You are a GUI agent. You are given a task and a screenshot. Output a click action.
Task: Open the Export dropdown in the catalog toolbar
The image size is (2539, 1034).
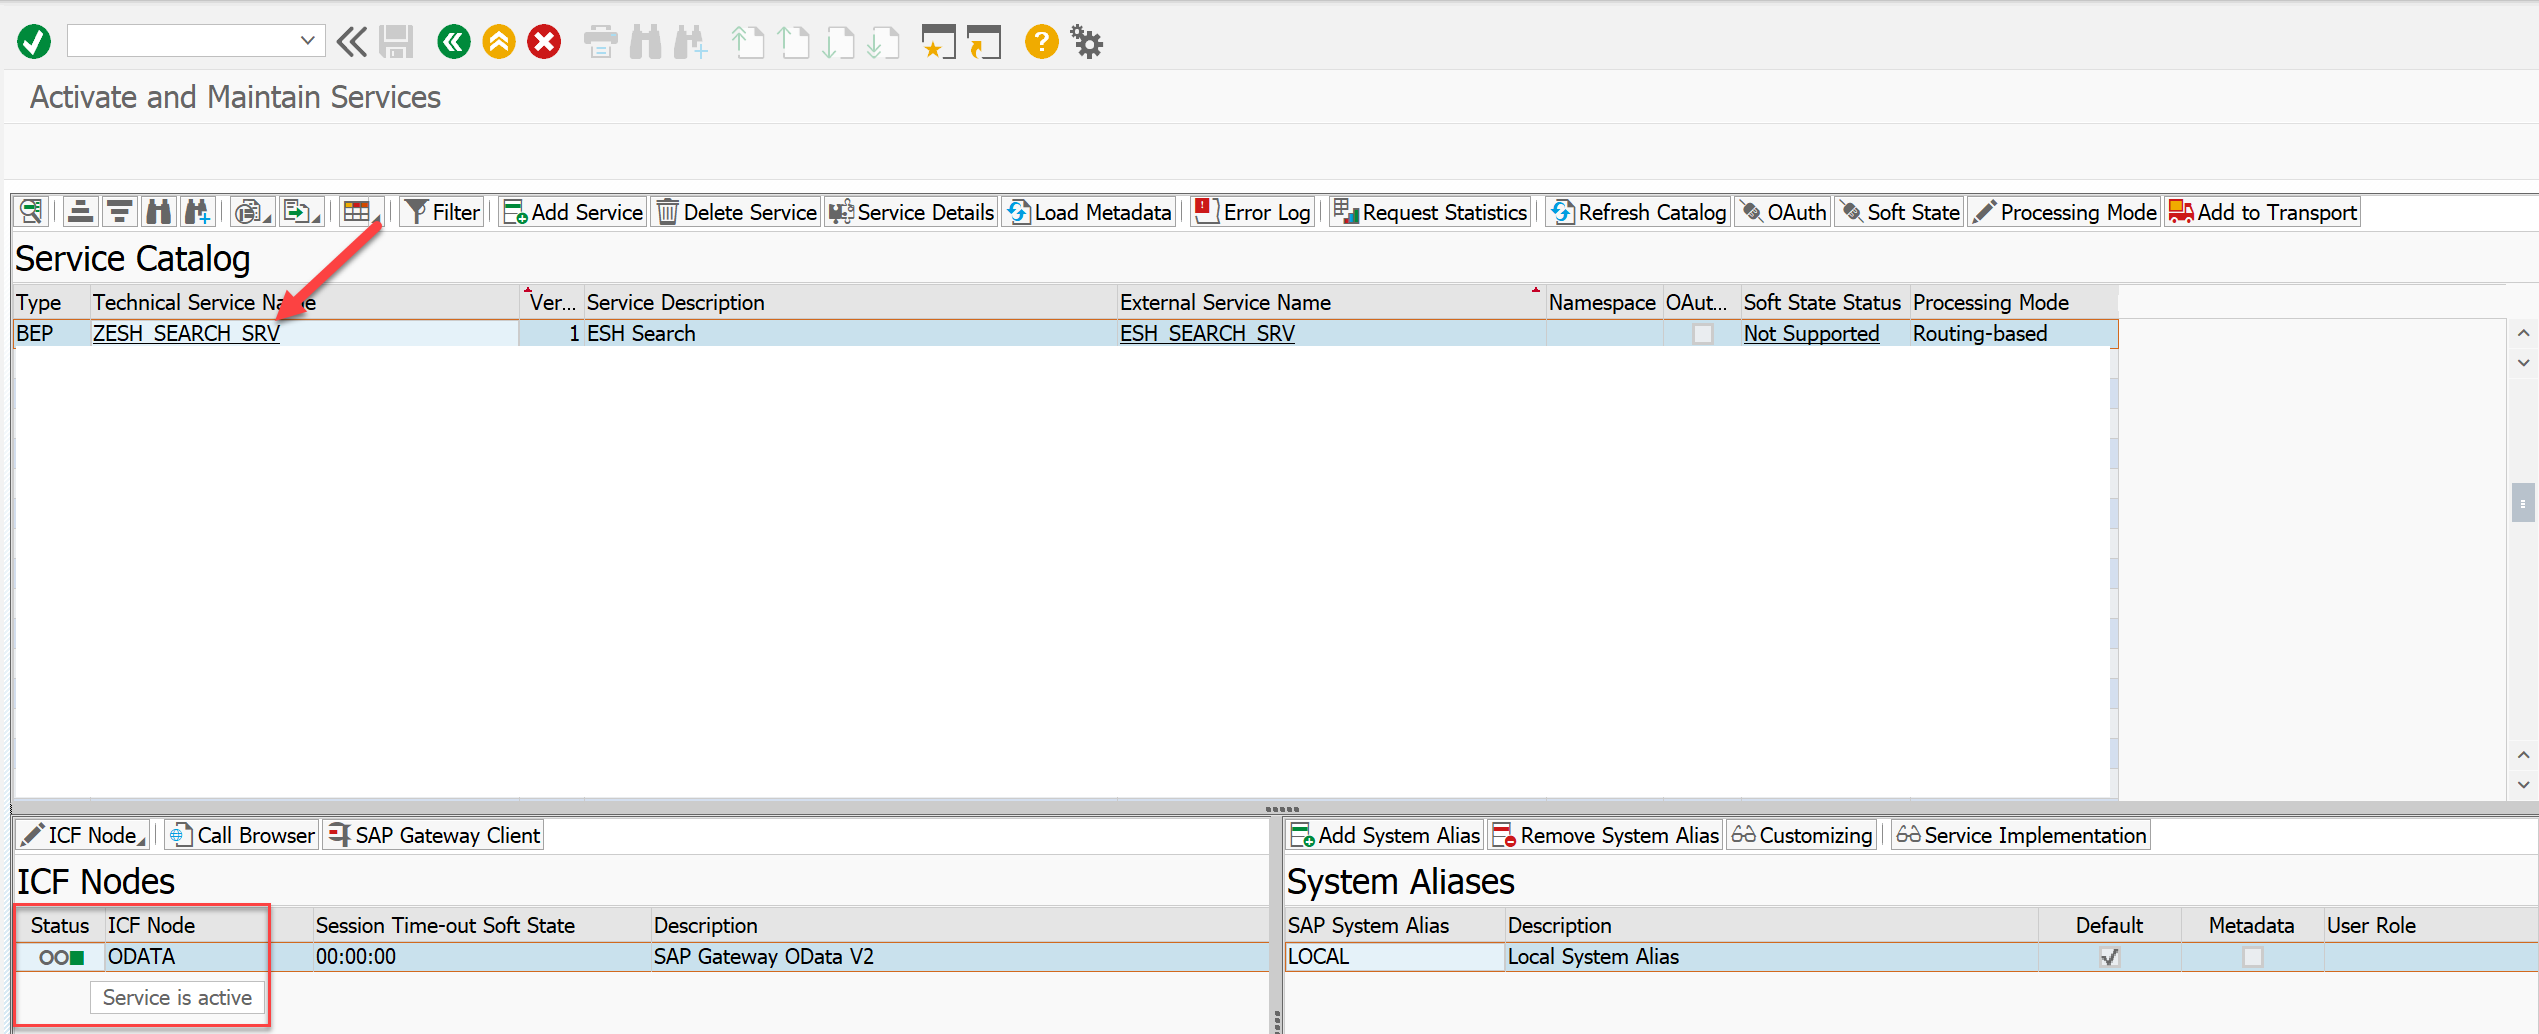(x=302, y=212)
